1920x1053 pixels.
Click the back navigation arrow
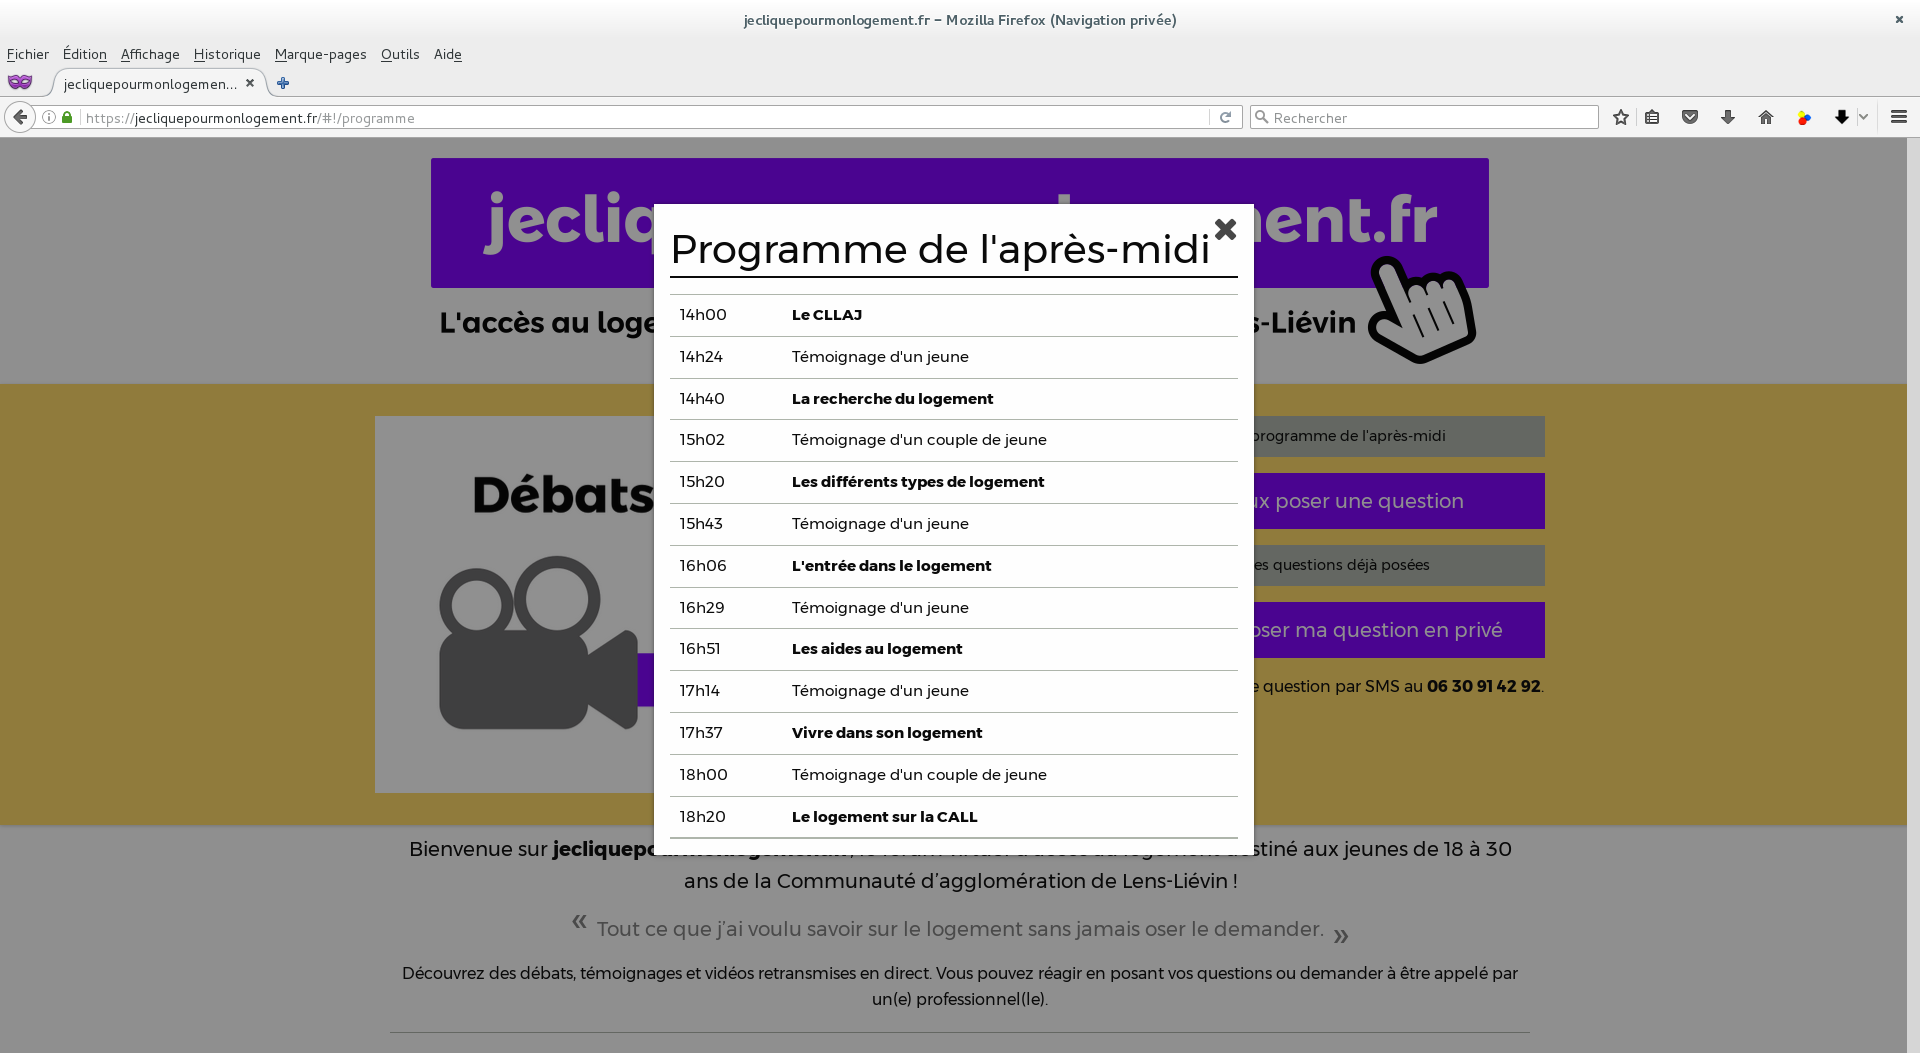point(20,117)
